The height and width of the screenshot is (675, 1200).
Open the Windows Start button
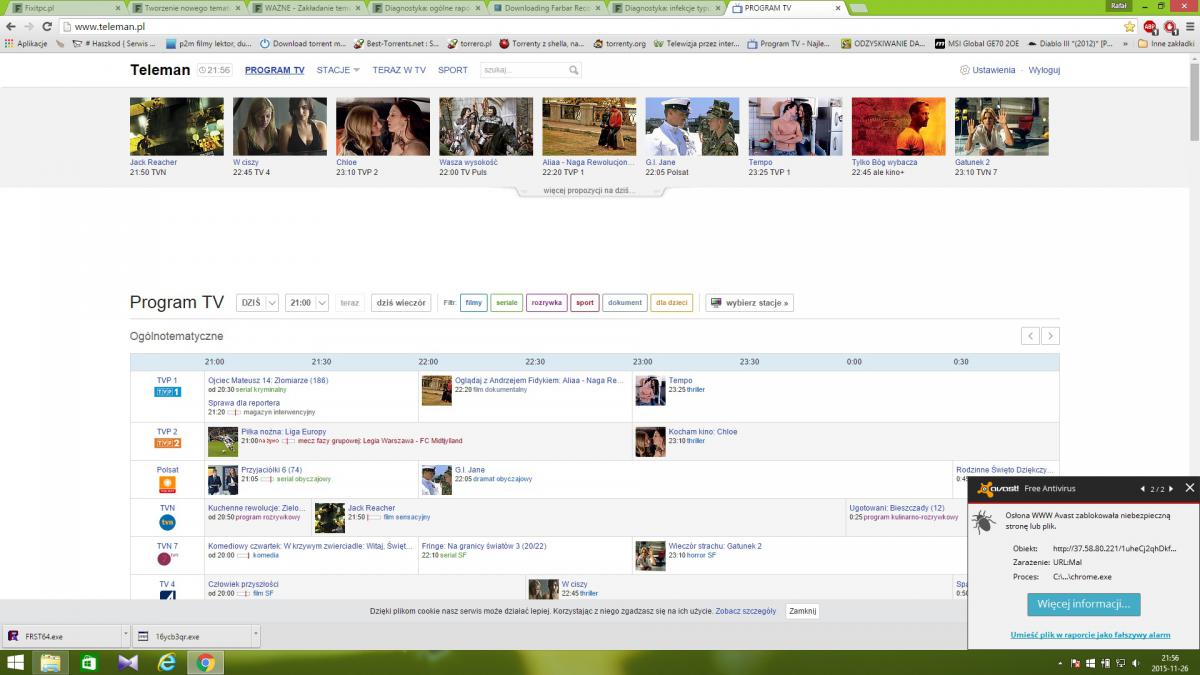16,662
